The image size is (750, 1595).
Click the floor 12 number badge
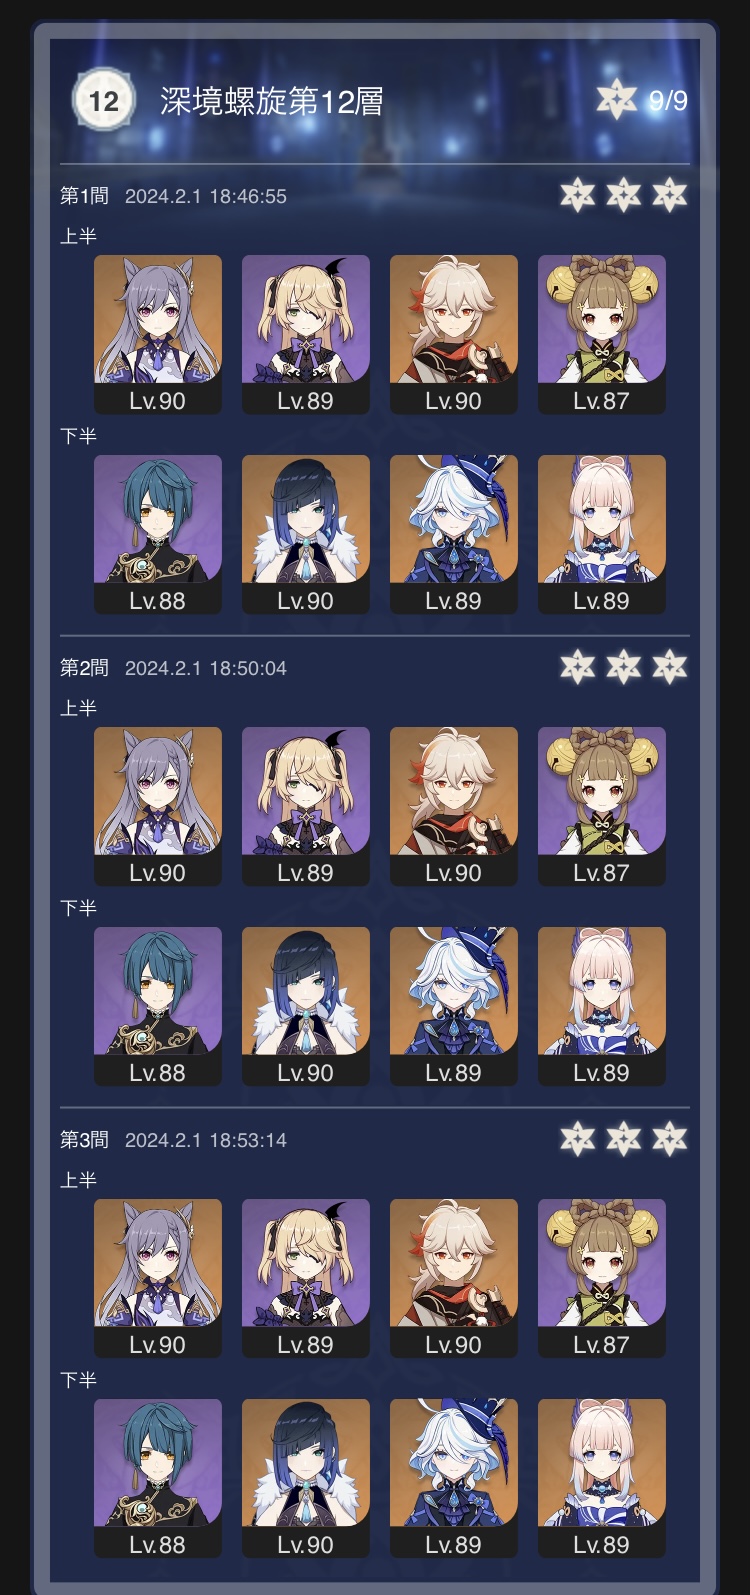(x=103, y=100)
